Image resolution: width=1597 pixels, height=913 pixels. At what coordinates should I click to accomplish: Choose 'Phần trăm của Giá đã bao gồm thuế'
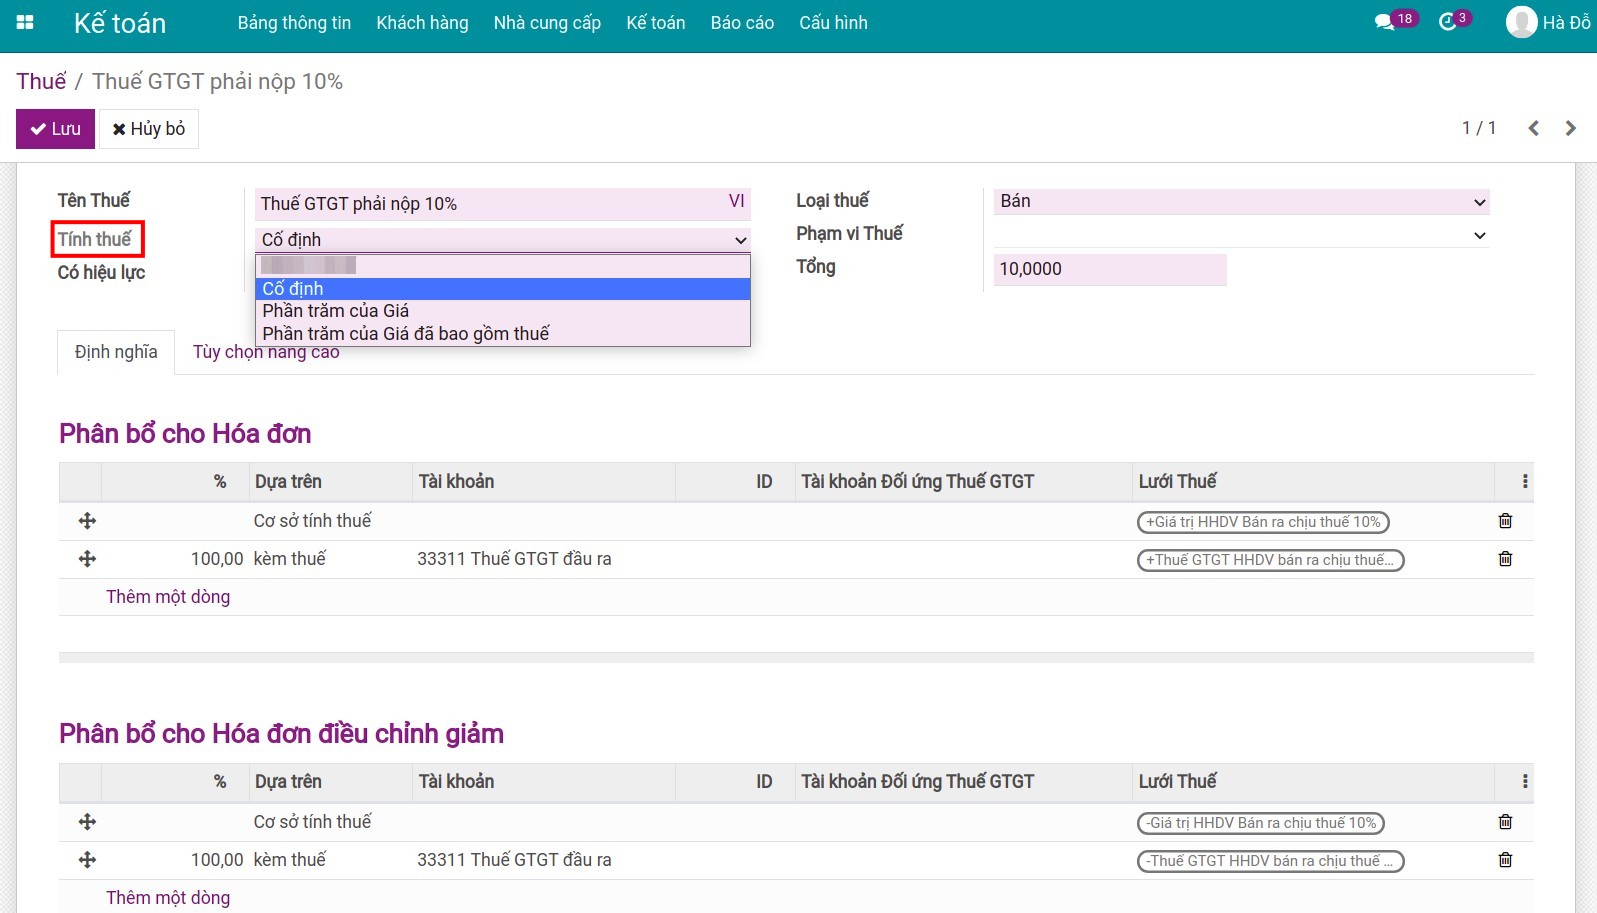[x=406, y=334]
